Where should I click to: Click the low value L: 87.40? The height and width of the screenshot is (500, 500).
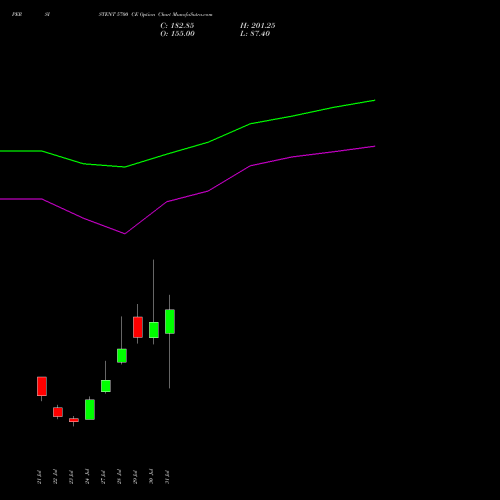255,34
